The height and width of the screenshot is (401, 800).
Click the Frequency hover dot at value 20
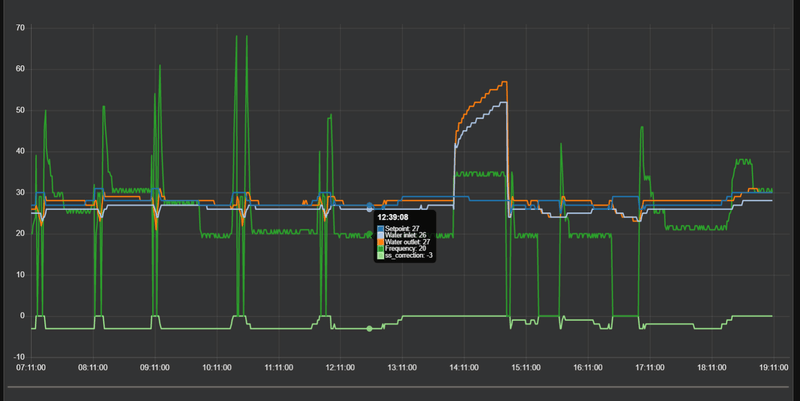(x=370, y=234)
